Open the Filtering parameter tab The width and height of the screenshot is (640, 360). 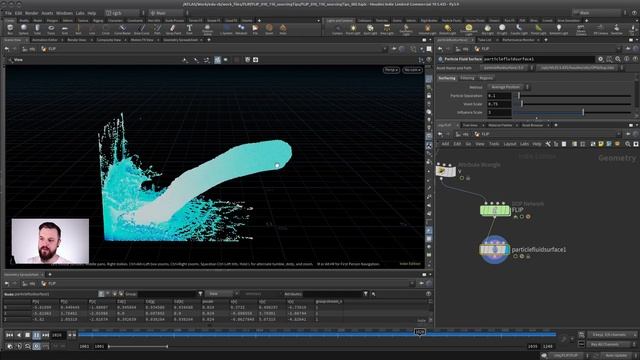click(x=467, y=78)
